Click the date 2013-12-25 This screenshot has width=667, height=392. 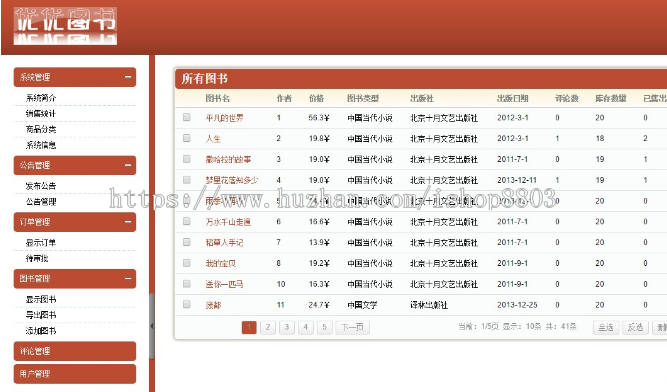(x=517, y=305)
